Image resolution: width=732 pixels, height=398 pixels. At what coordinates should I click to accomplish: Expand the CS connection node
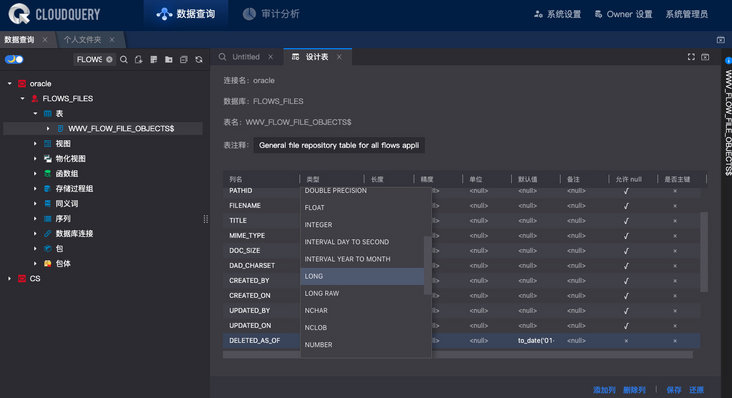pos(9,279)
